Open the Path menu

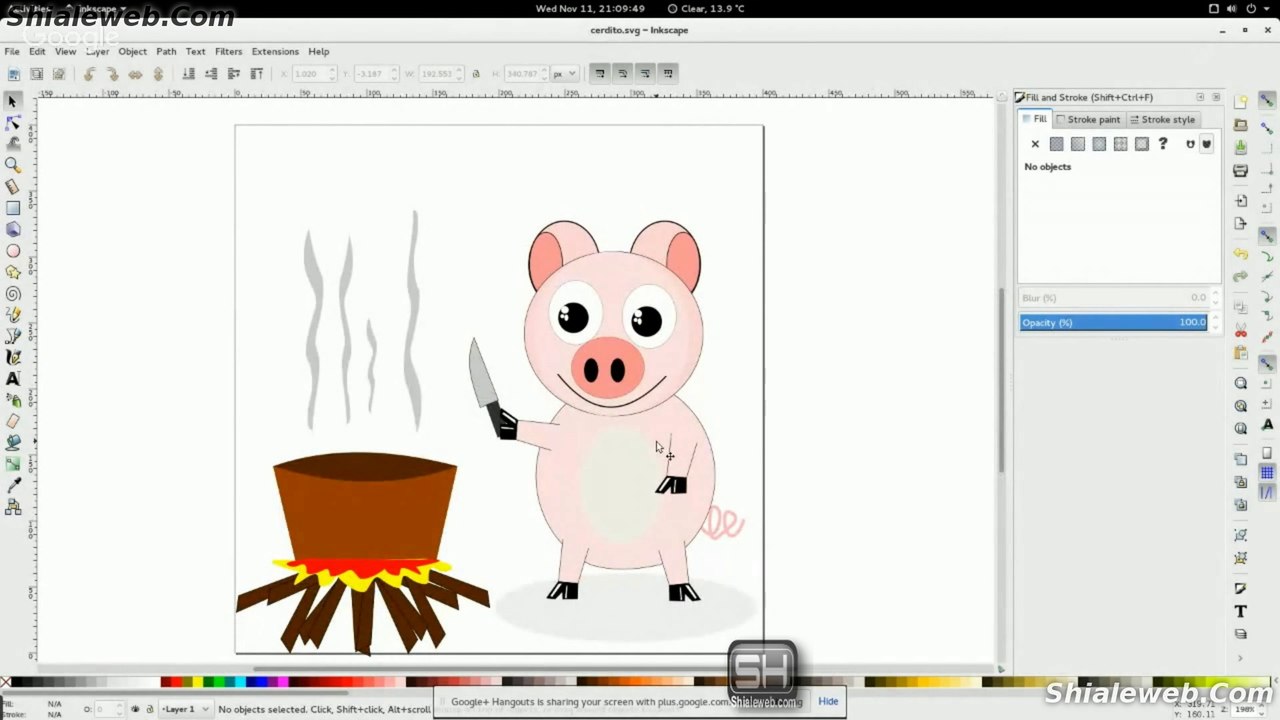[166, 51]
